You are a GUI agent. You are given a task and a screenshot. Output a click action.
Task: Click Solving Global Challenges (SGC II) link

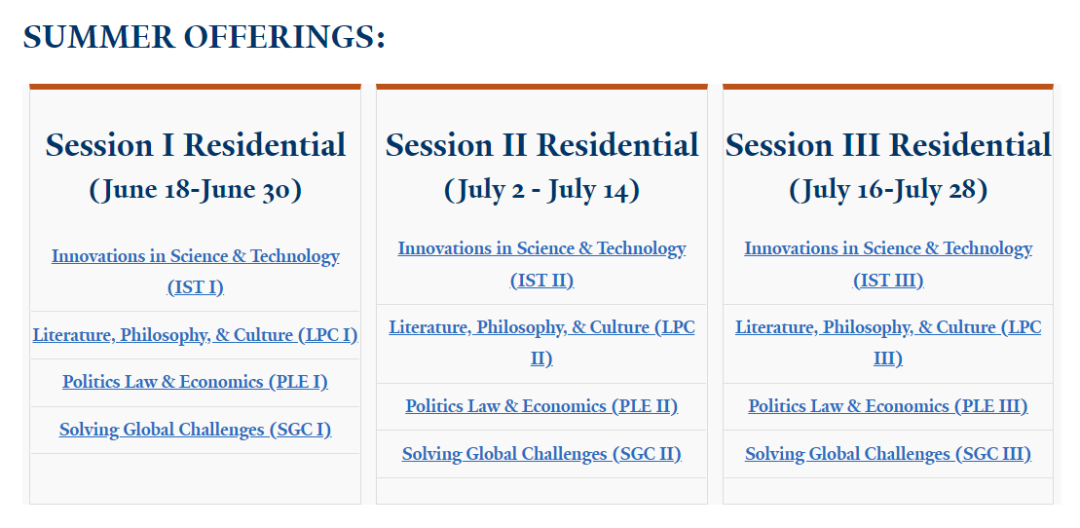[x=542, y=454]
